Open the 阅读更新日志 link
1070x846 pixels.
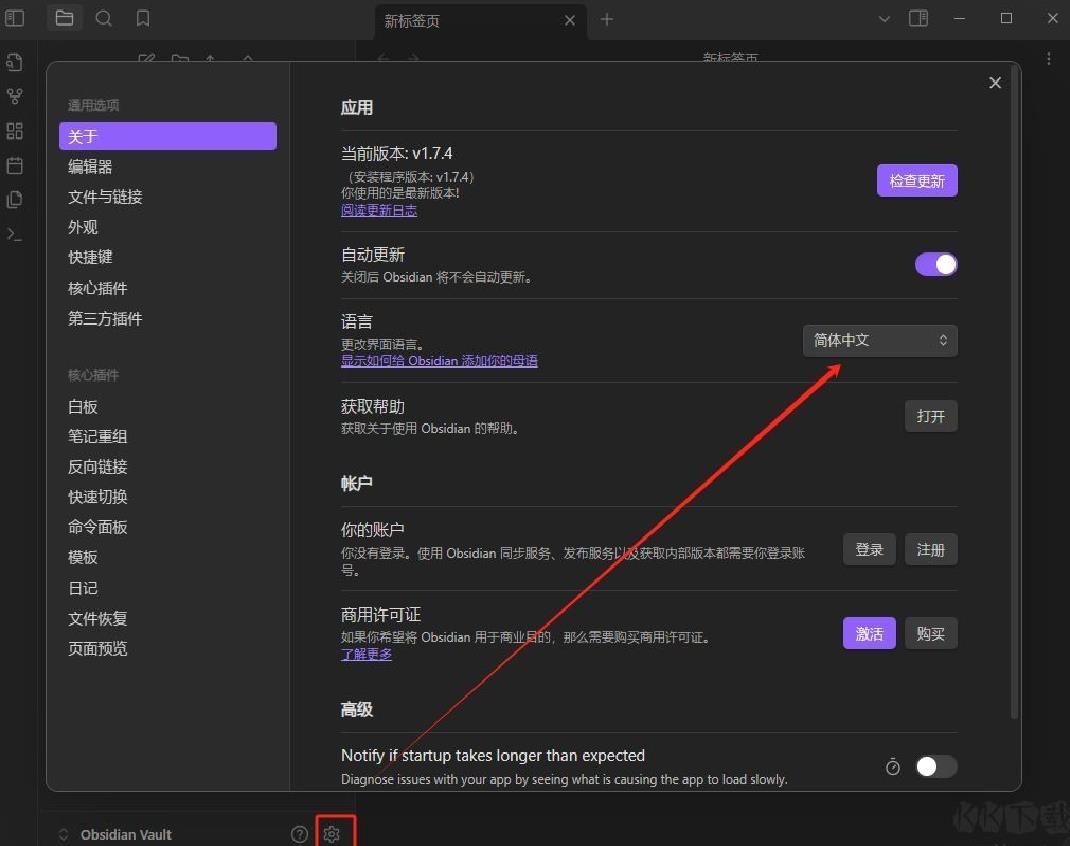coord(379,210)
